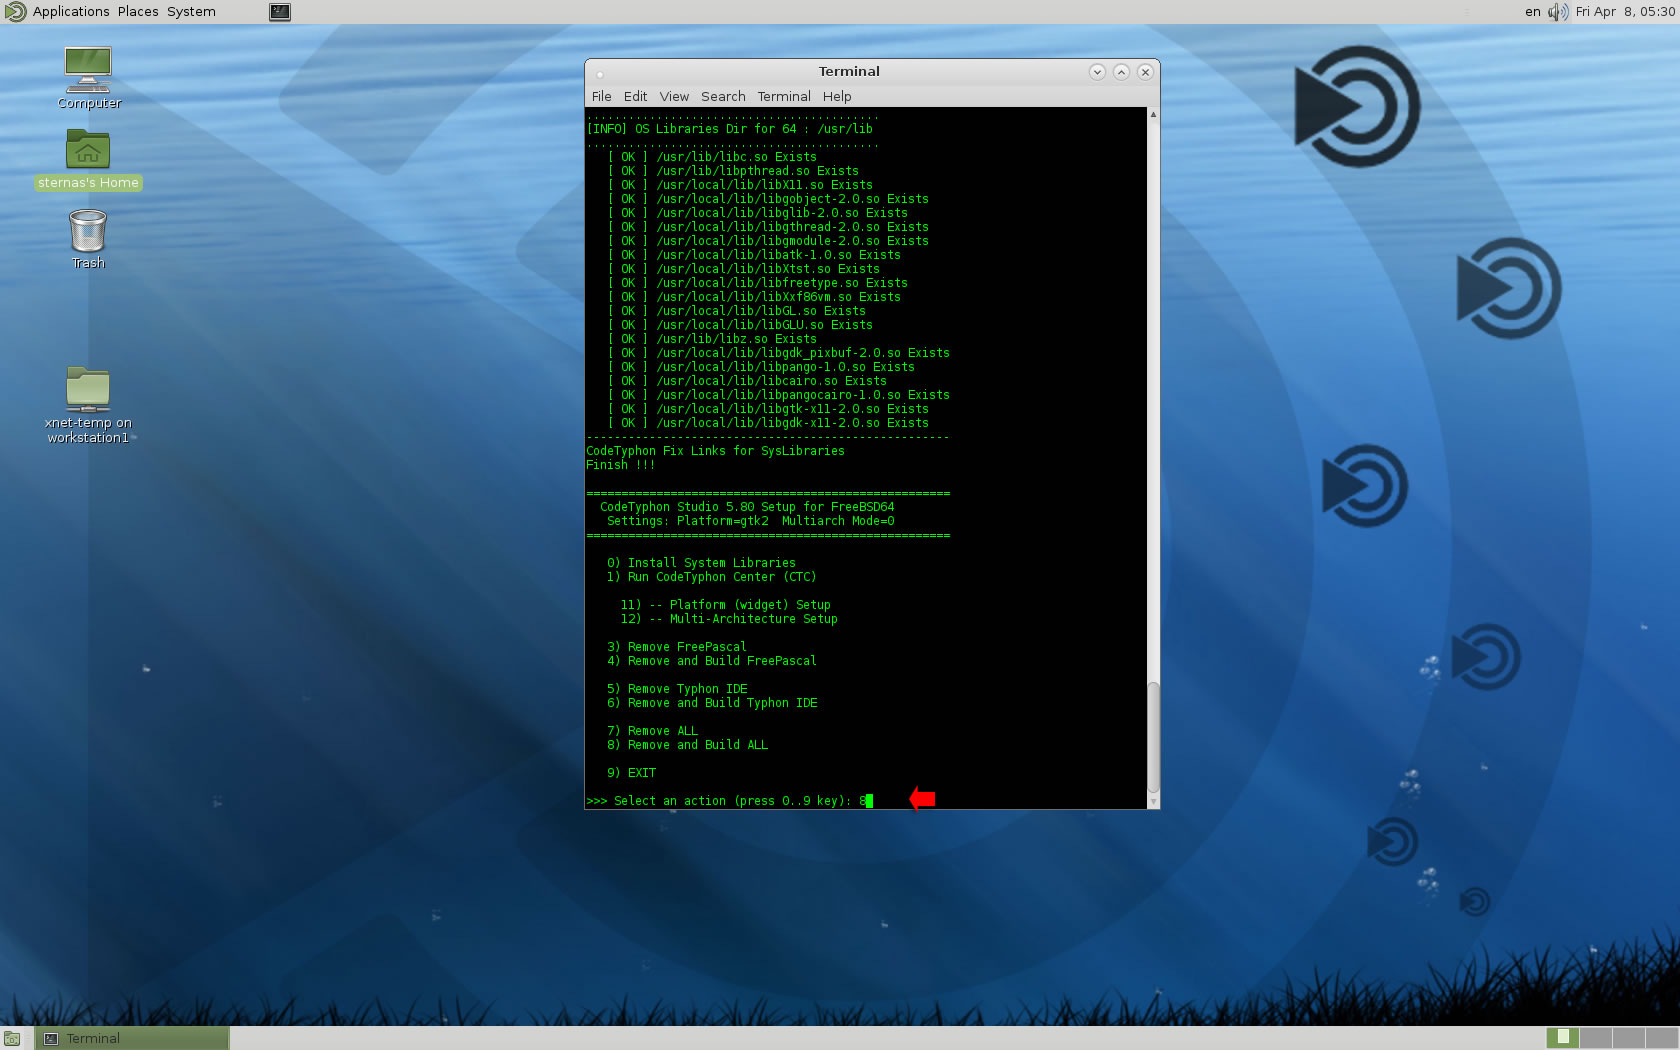Switch to the second workspace
Viewport: 1680px width, 1050px height.
click(x=1596, y=1038)
